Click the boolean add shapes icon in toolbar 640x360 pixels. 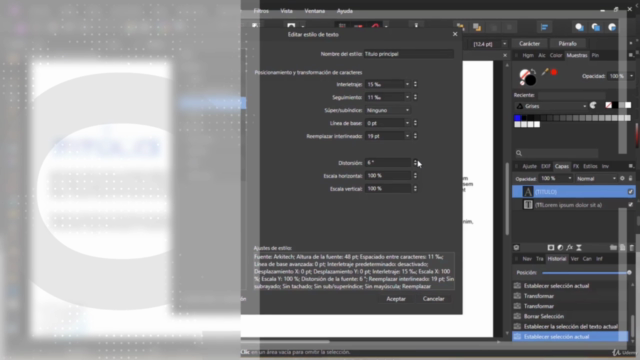579,27
